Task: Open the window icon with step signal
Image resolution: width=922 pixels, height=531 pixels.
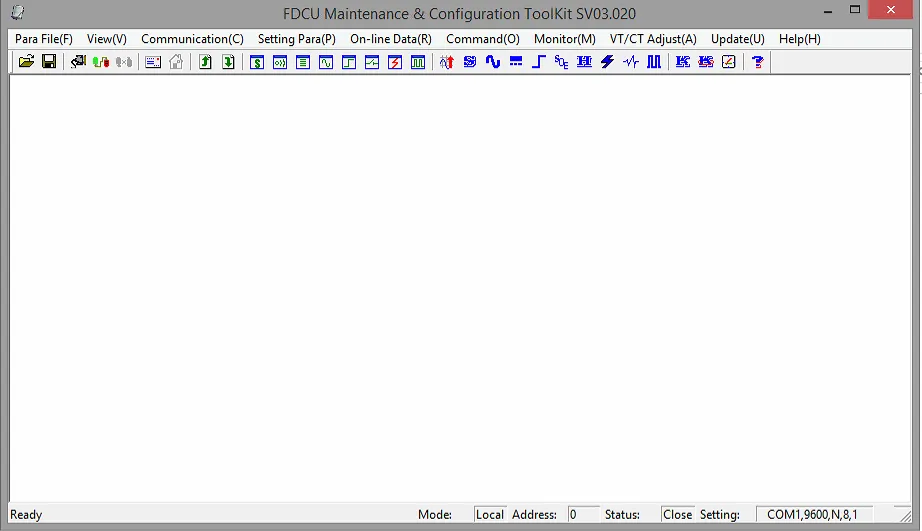Action: [x=349, y=62]
